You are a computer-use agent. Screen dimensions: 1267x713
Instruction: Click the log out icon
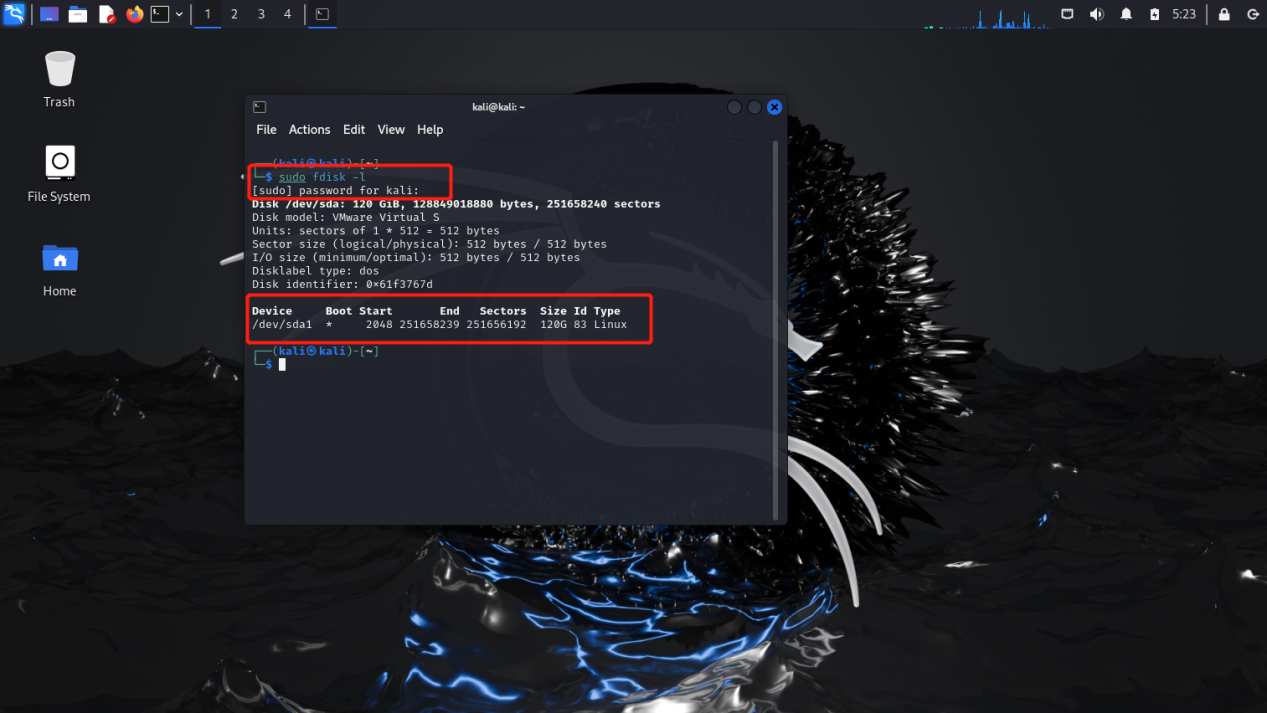1253,14
